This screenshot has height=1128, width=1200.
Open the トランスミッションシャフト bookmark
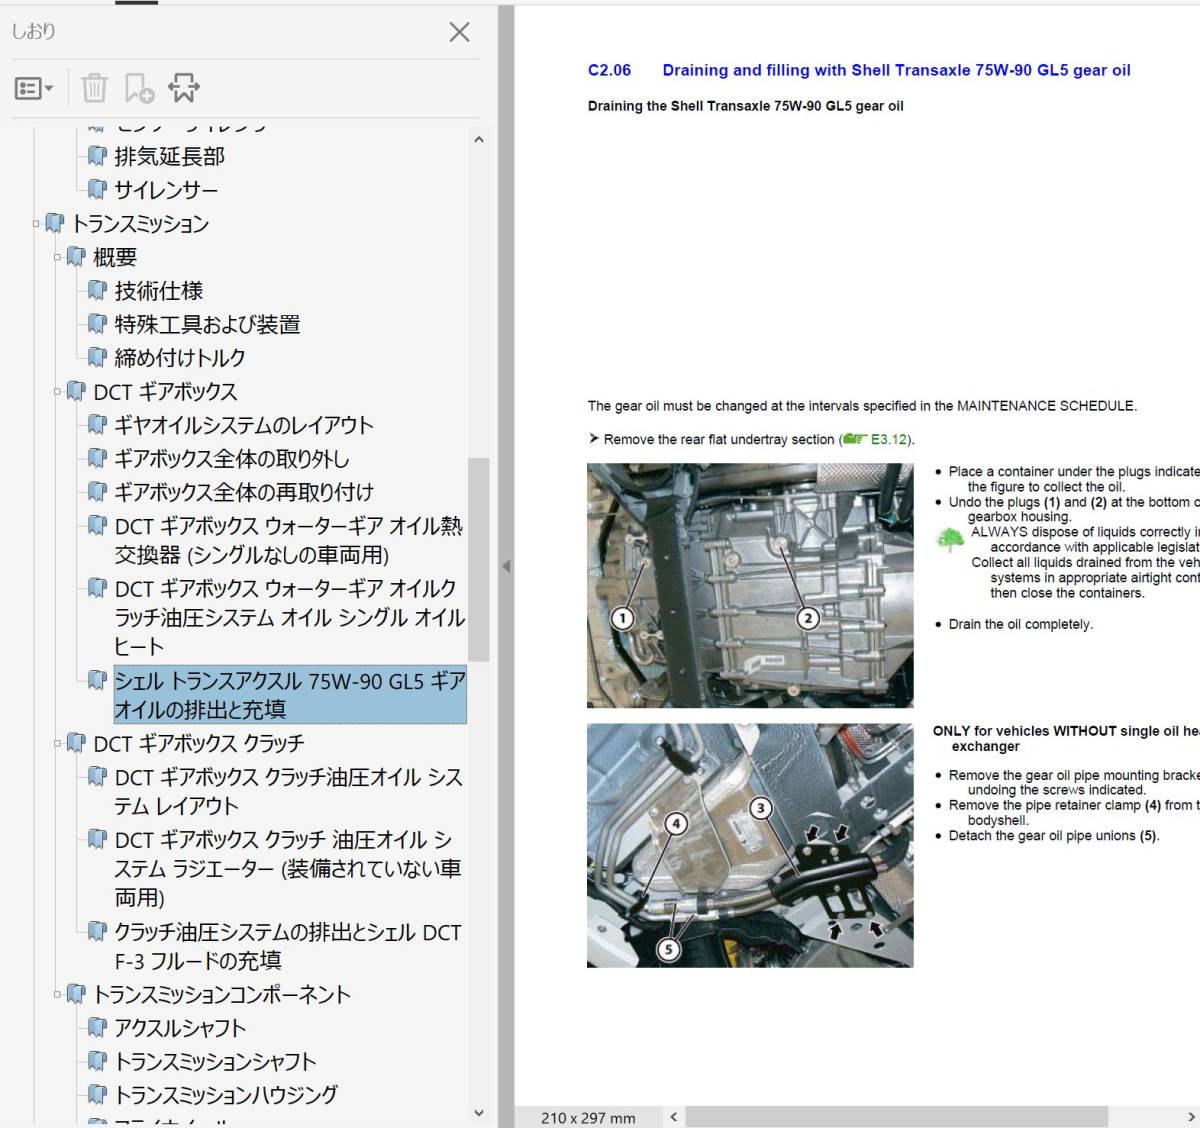coord(215,1061)
